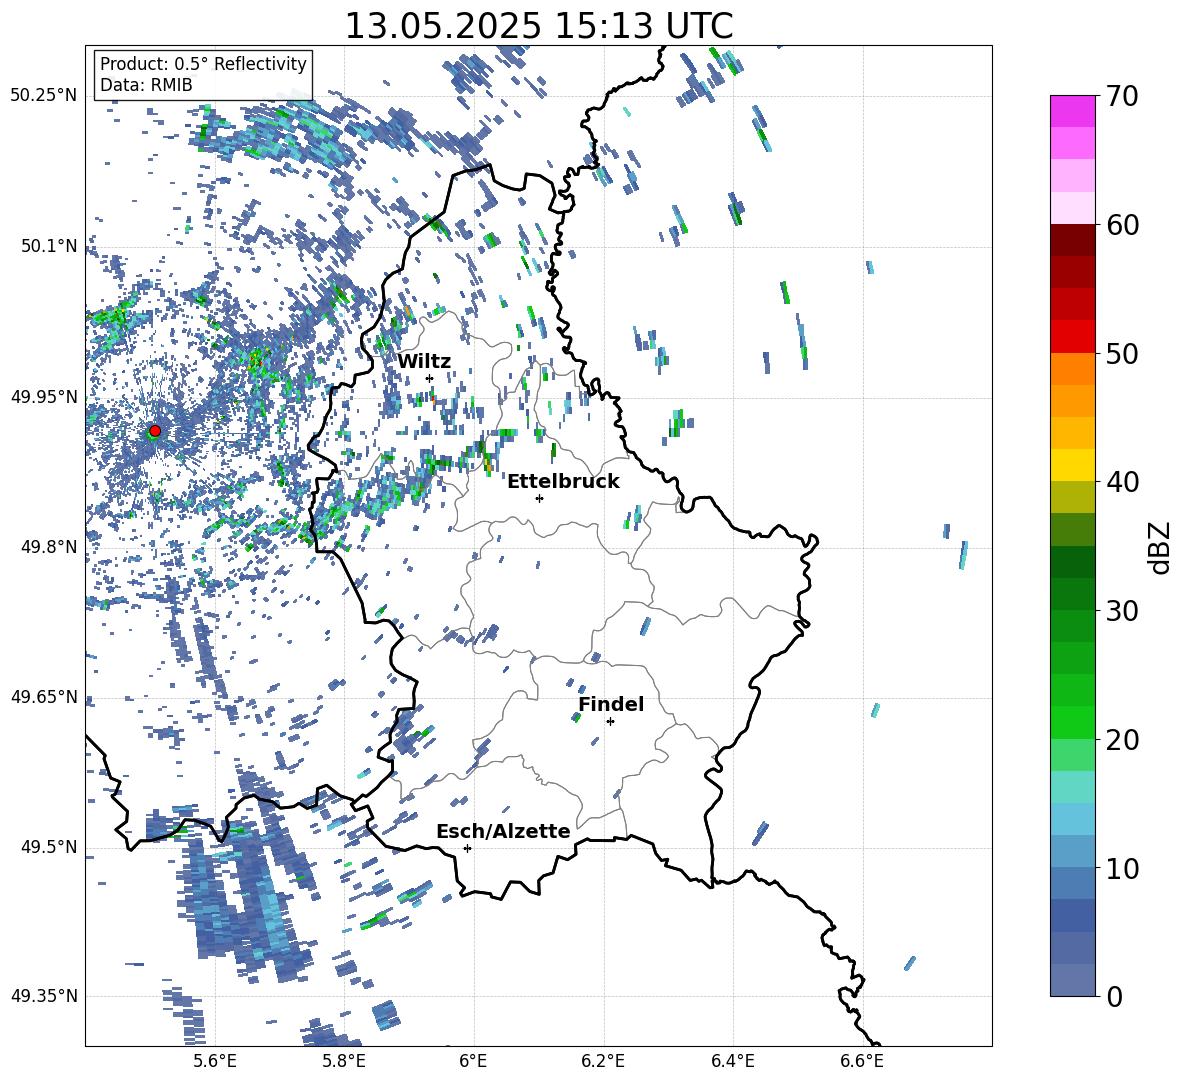Click the 30 tick on the colorbar
1184x1081 pixels.
[x=1122, y=611]
